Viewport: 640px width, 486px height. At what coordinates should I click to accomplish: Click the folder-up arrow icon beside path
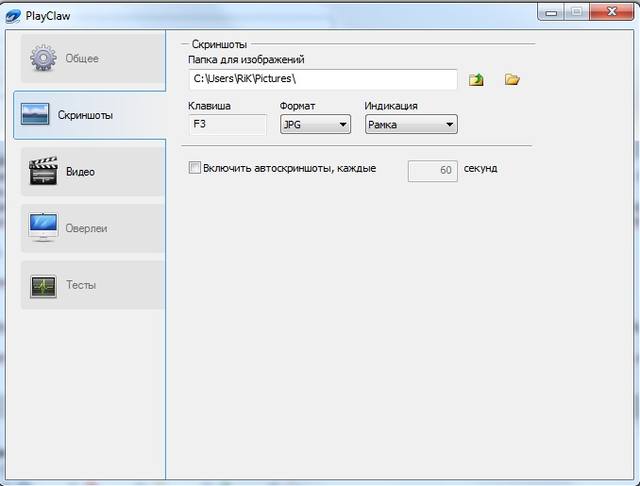coord(476,79)
